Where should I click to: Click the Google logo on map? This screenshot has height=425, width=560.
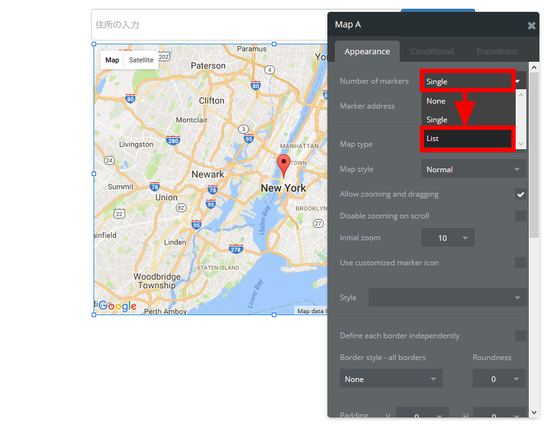(x=118, y=306)
